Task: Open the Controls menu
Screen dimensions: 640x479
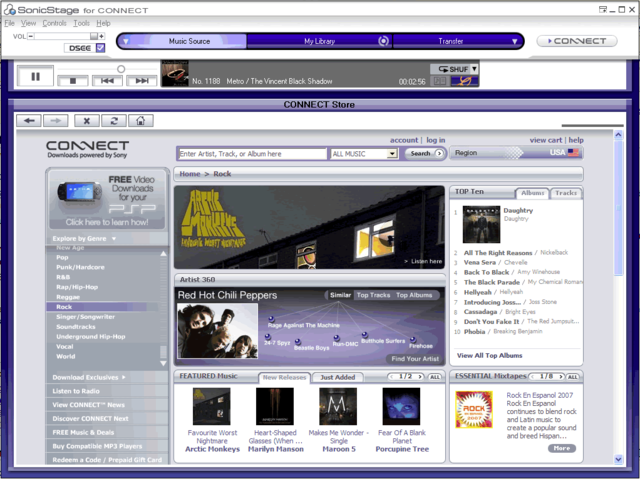Action: 54,23
